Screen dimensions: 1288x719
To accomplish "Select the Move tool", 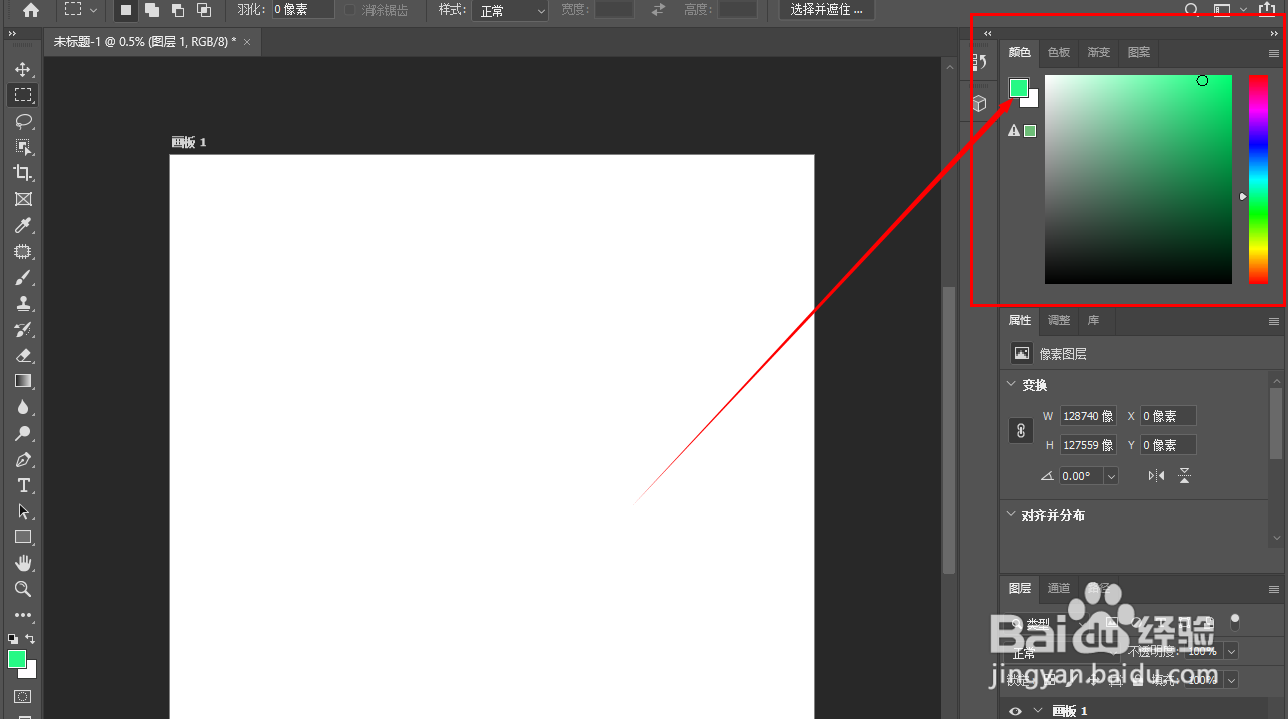I will [23, 69].
